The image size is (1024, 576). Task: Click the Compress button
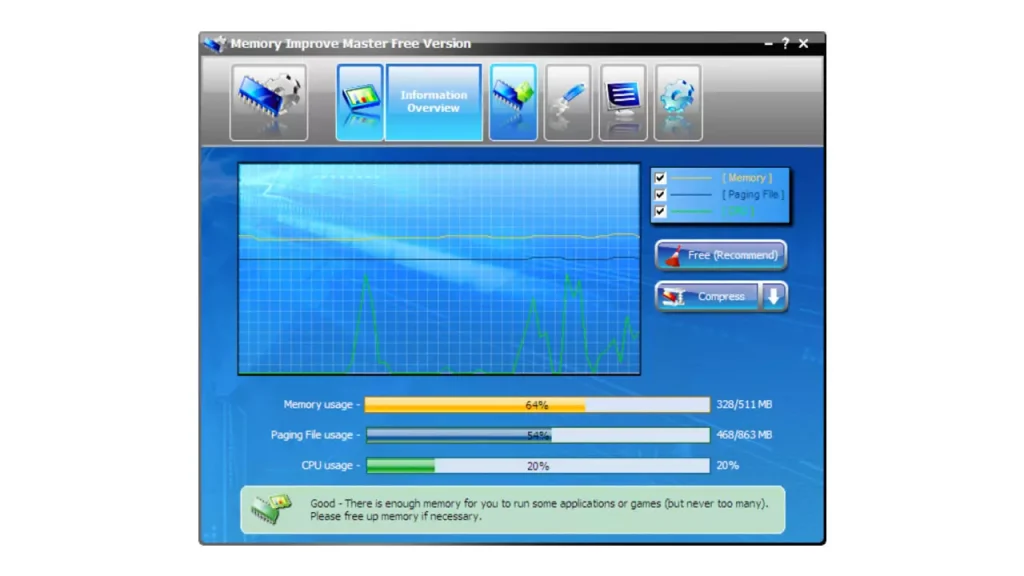coord(708,296)
